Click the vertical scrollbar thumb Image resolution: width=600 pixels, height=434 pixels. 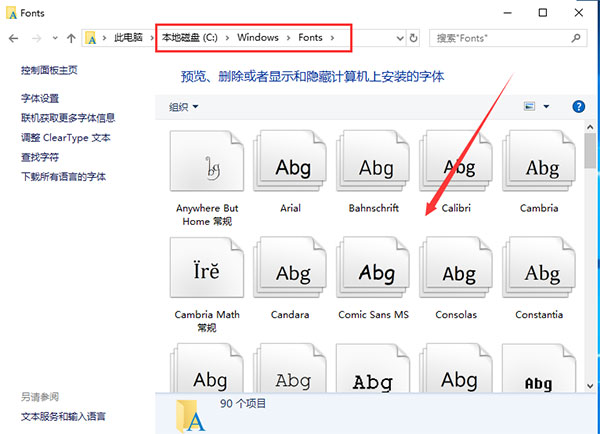coord(590,150)
